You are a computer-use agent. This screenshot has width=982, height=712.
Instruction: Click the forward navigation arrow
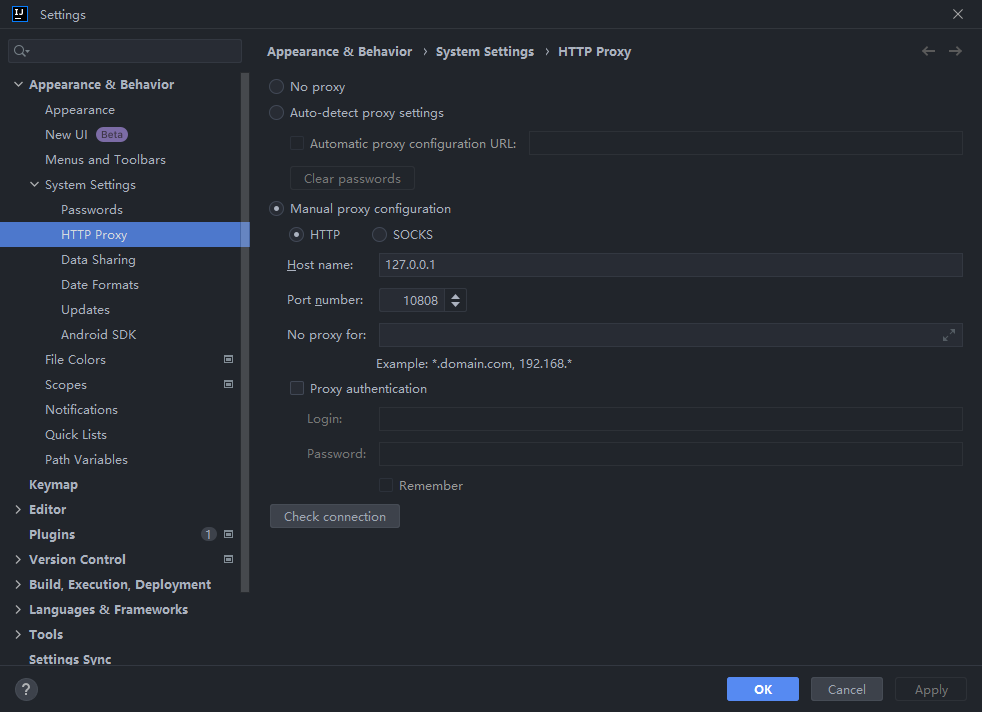pyautogui.click(x=955, y=51)
